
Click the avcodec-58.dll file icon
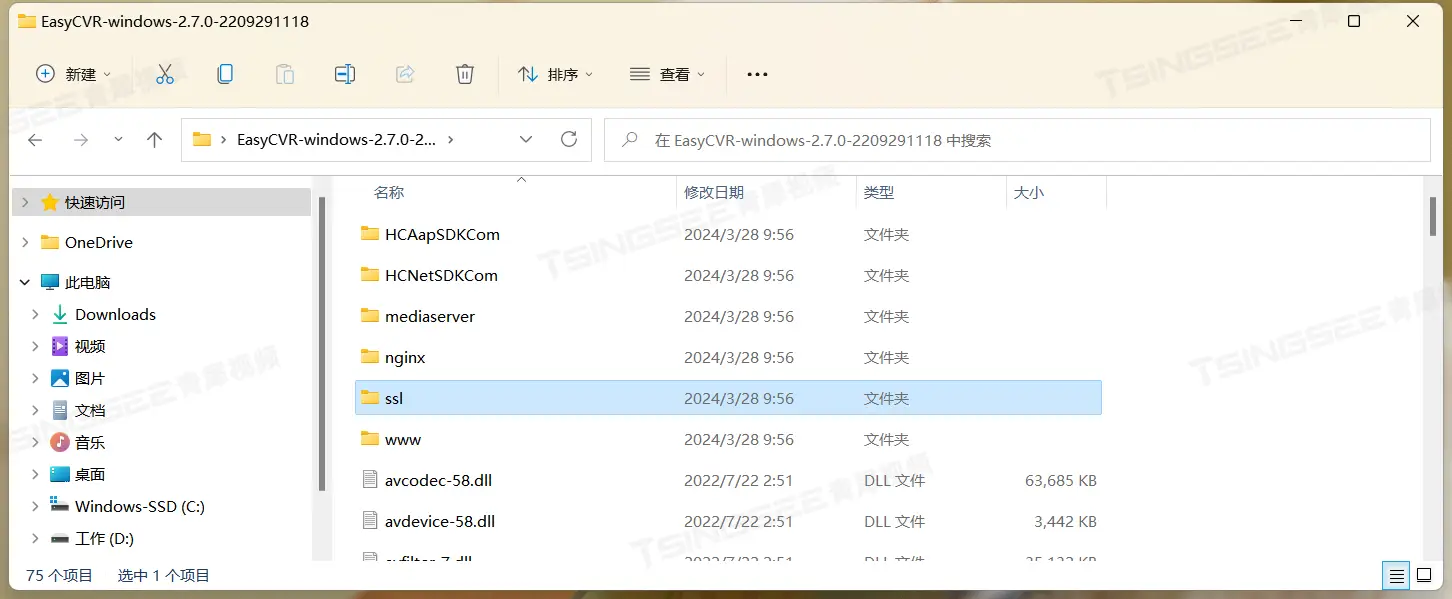(370, 480)
